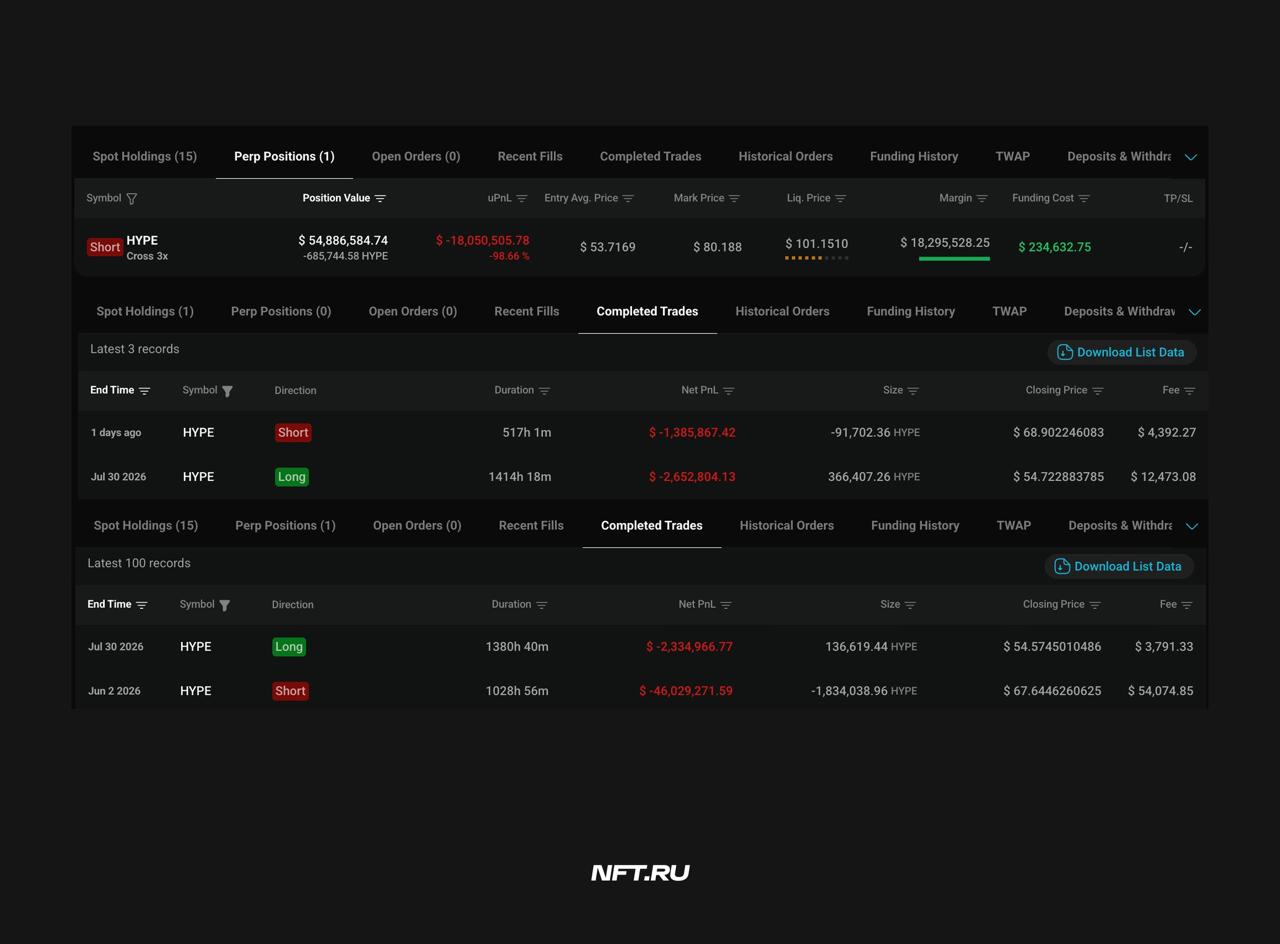The width and height of the screenshot is (1280, 944).
Task: Download List Data for Latest 3 records
Action: [1121, 352]
